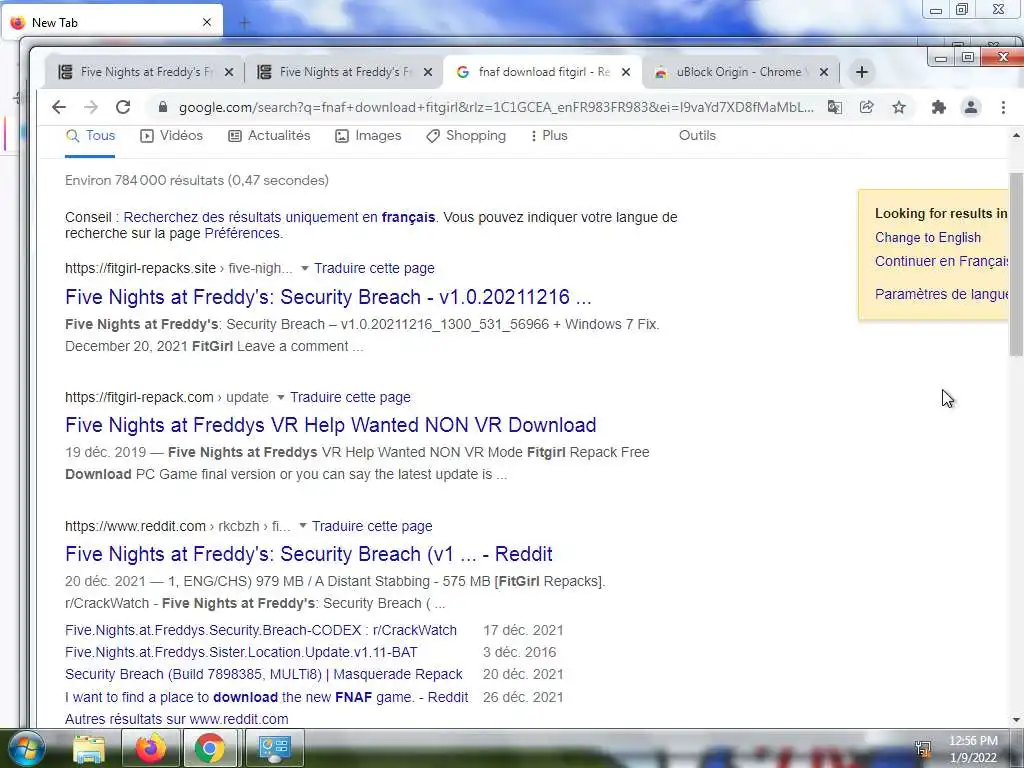Click Continuer en Français
The image size is (1024, 768).
pyautogui.click(x=942, y=261)
